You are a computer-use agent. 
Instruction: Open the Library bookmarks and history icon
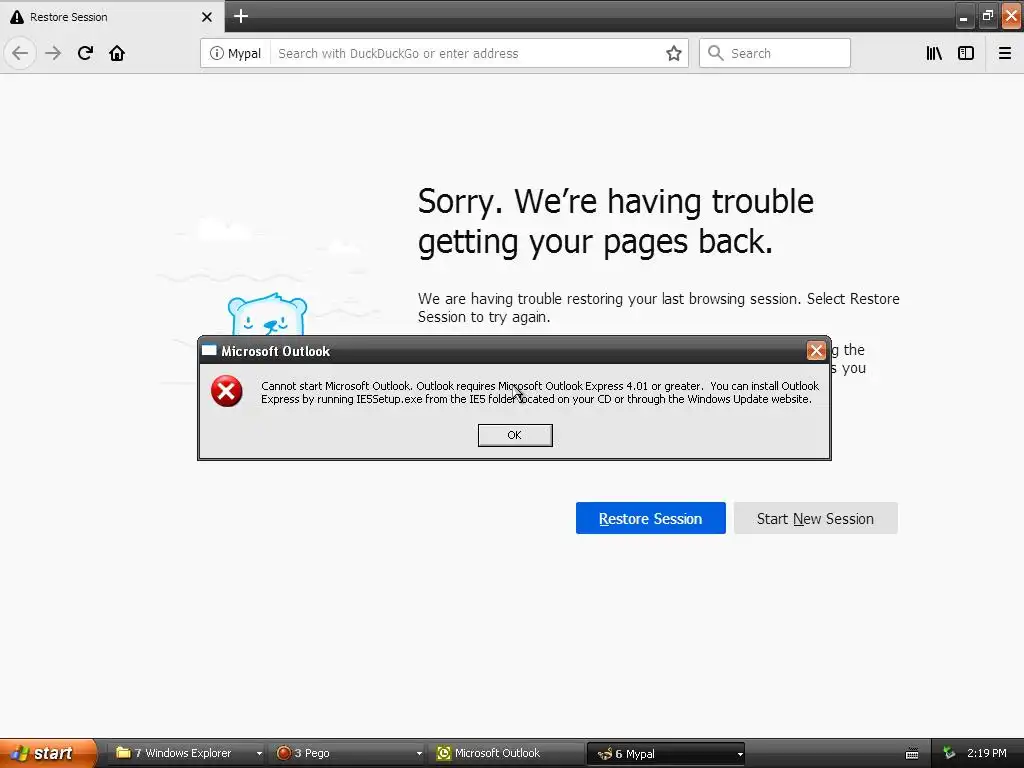click(x=934, y=53)
